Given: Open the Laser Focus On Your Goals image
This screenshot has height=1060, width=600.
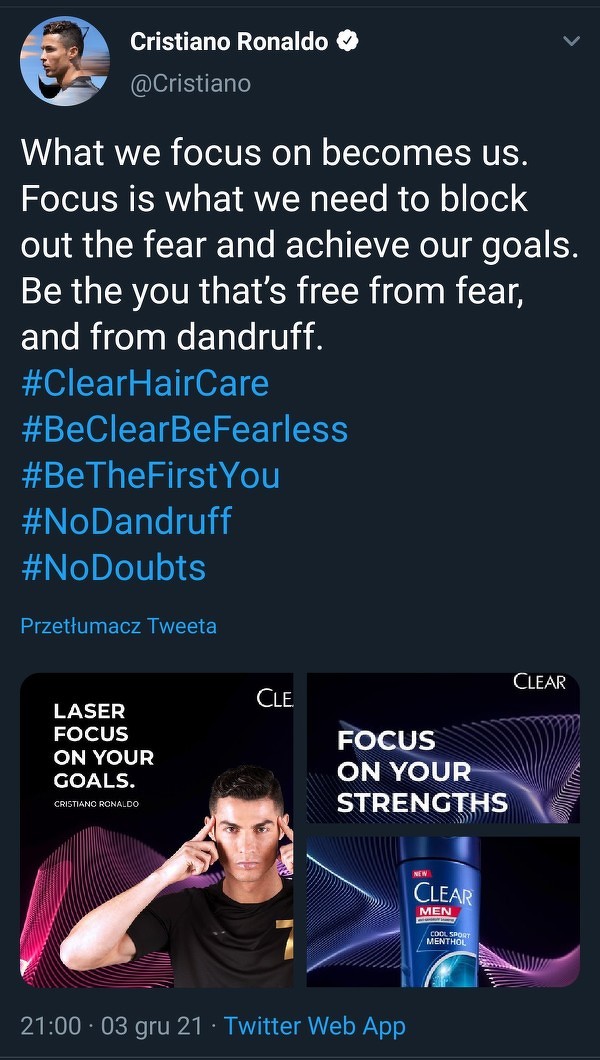Looking at the screenshot, I should 157,830.
